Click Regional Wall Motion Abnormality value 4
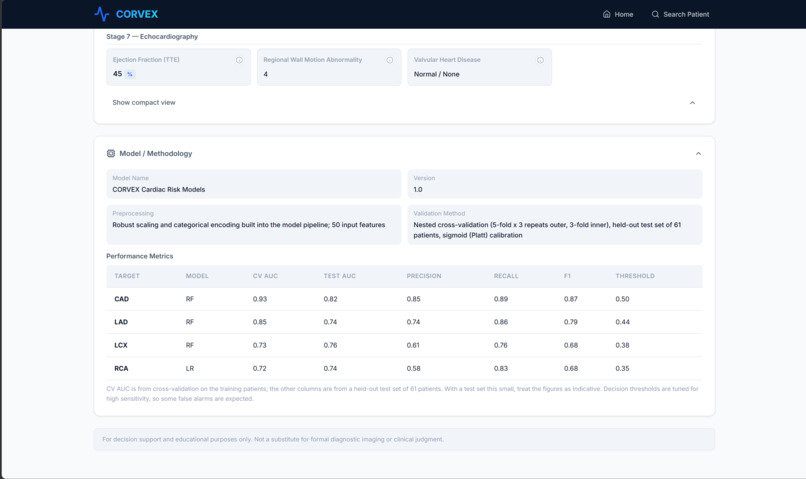The image size is (806, 479). point(265,74)
